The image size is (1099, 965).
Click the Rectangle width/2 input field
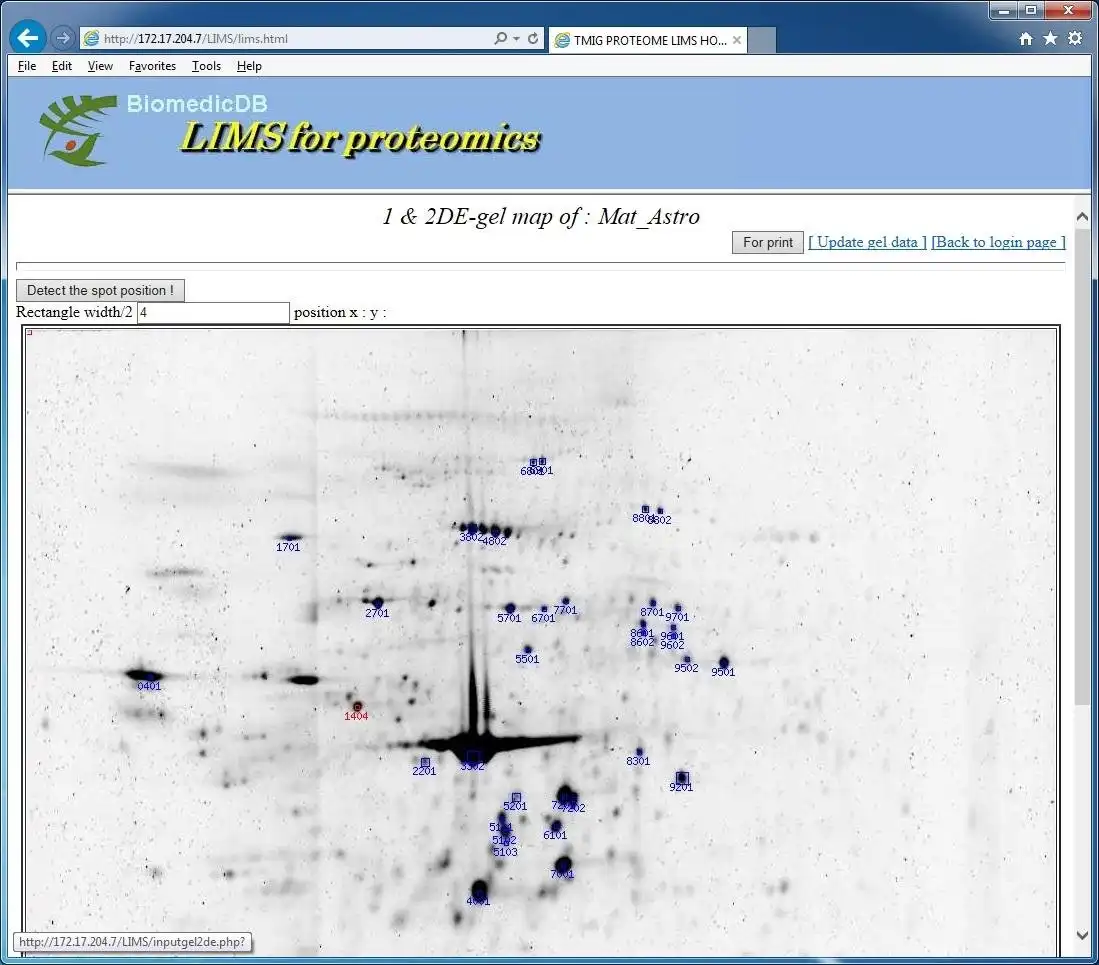(x=213, y=313)
